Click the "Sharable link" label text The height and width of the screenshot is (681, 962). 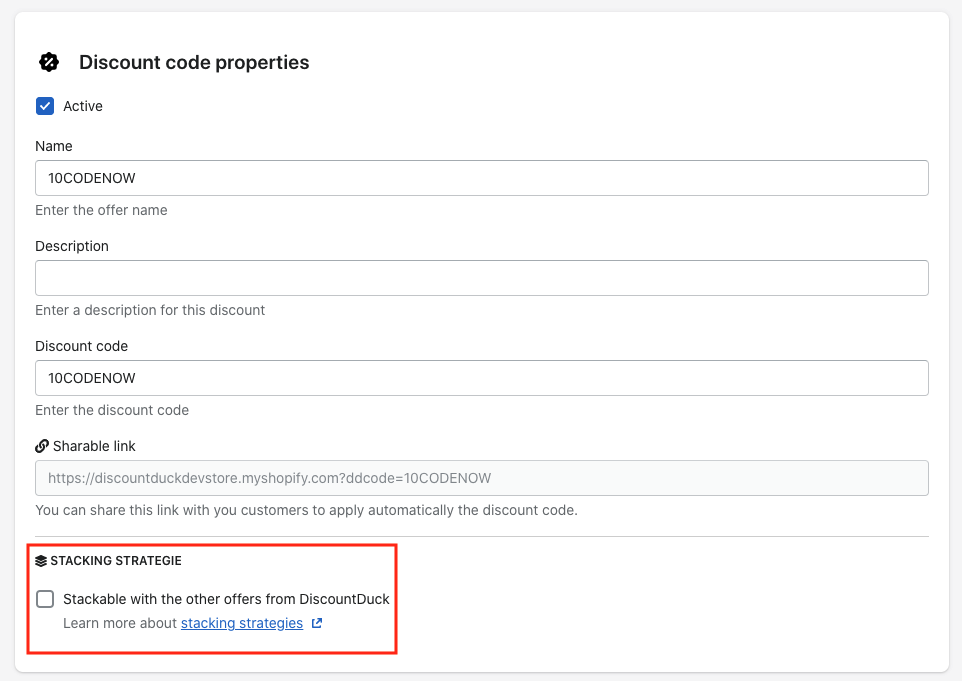[94, 446]
